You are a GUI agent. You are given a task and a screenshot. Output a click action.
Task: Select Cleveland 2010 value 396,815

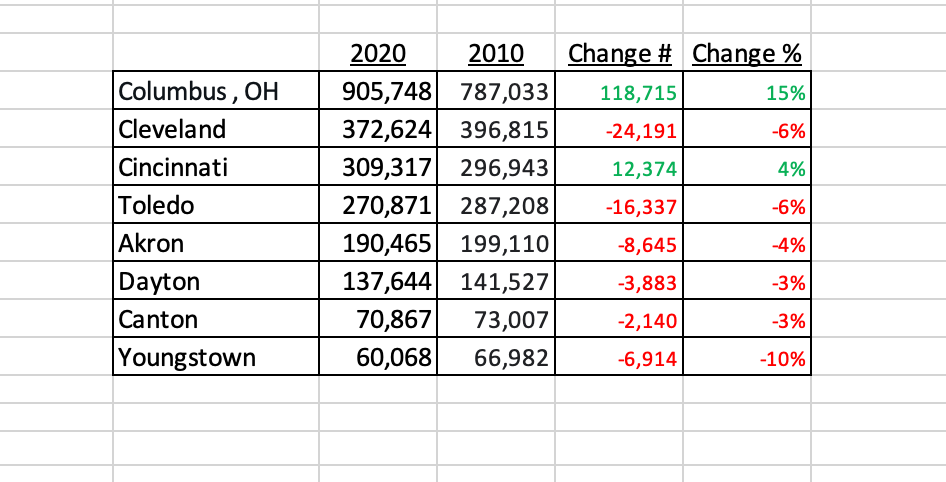coord(497,128)
